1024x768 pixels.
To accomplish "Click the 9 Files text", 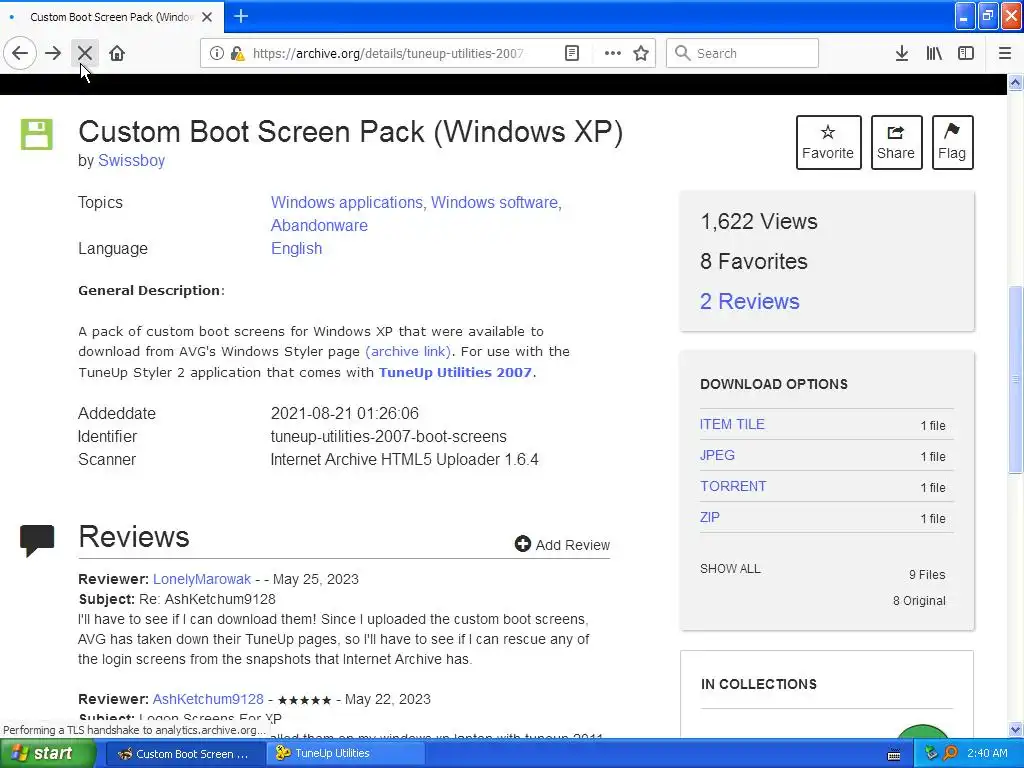I will point(927,575).
